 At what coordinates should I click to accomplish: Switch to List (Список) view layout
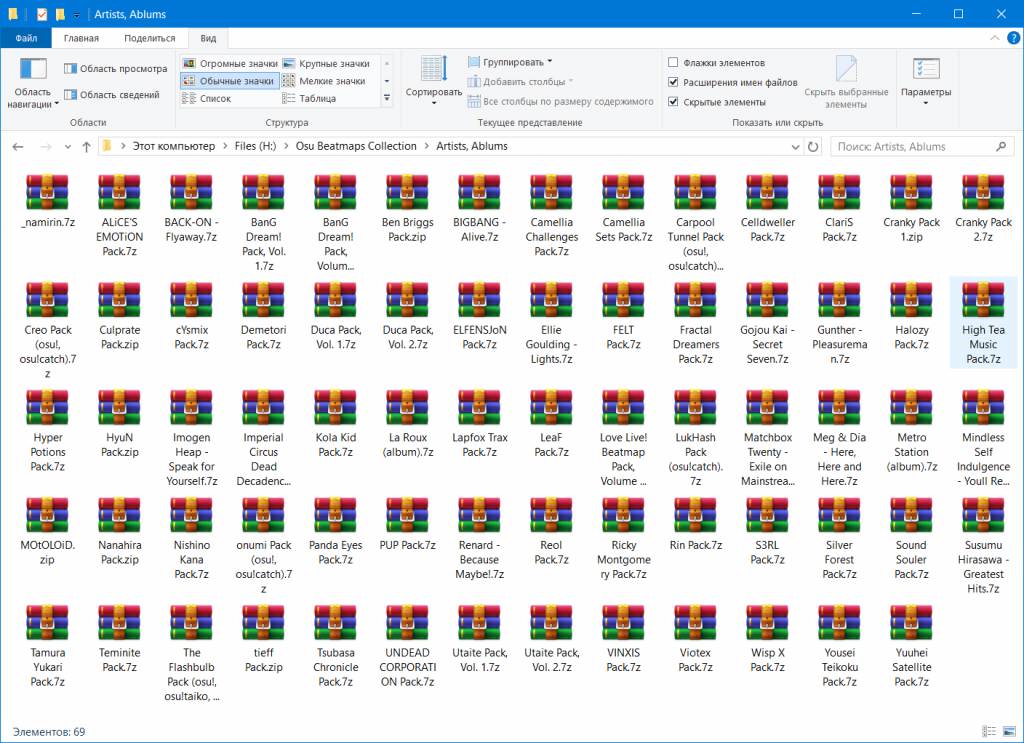189,99
